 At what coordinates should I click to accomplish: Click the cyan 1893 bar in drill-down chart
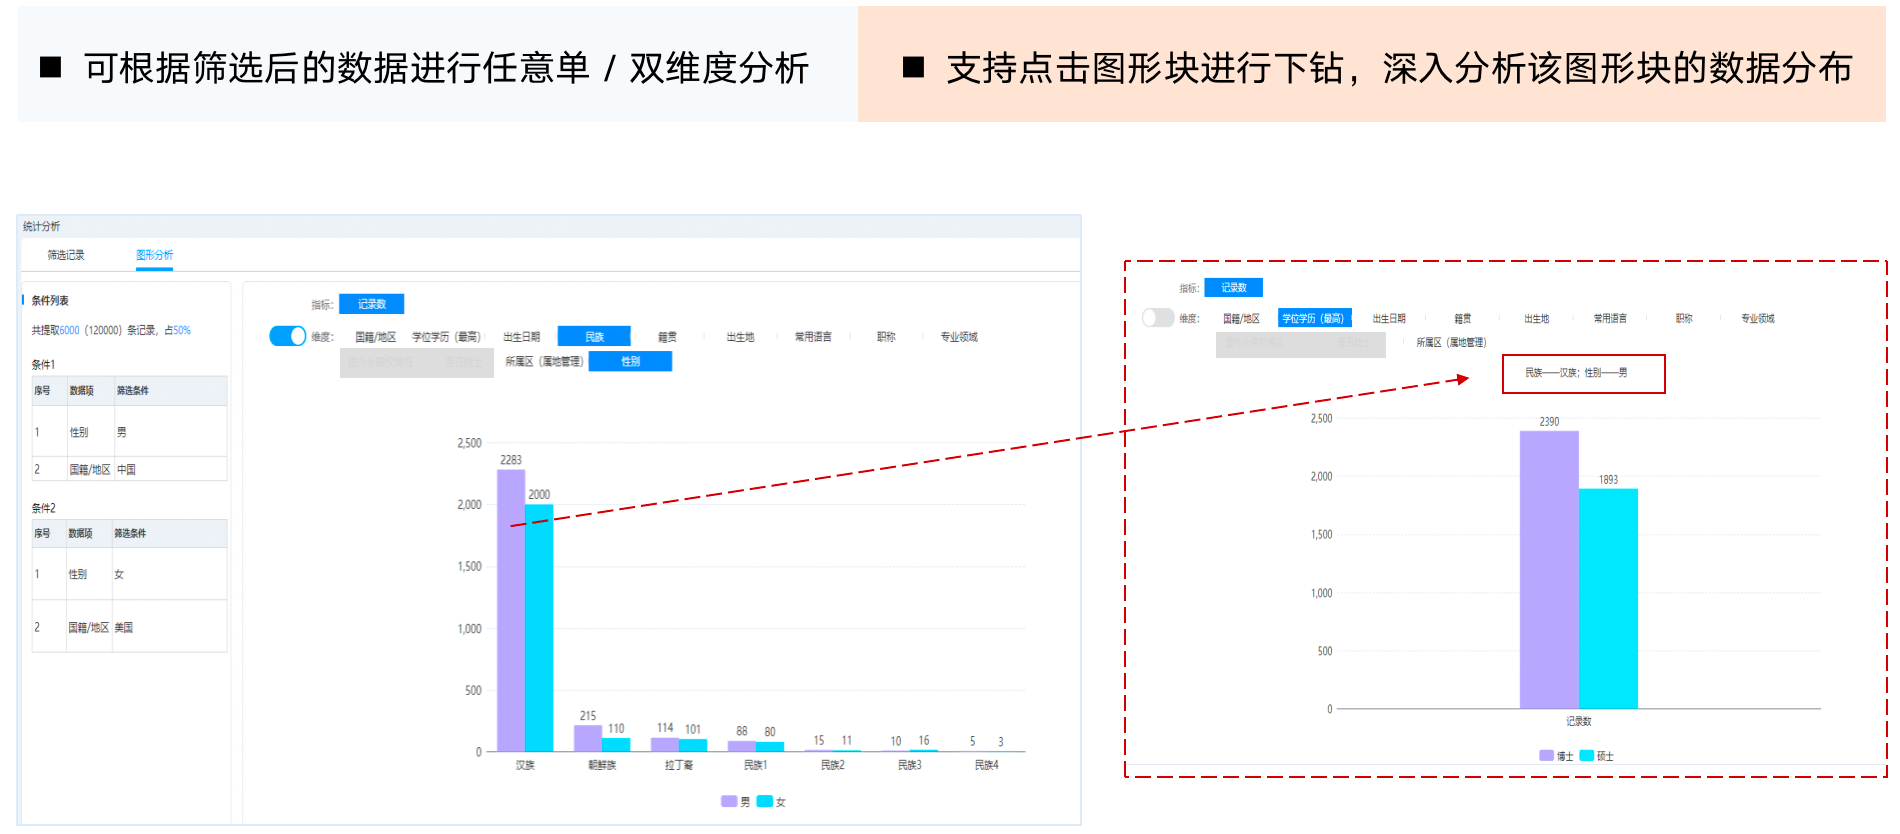click(1608, 598)
